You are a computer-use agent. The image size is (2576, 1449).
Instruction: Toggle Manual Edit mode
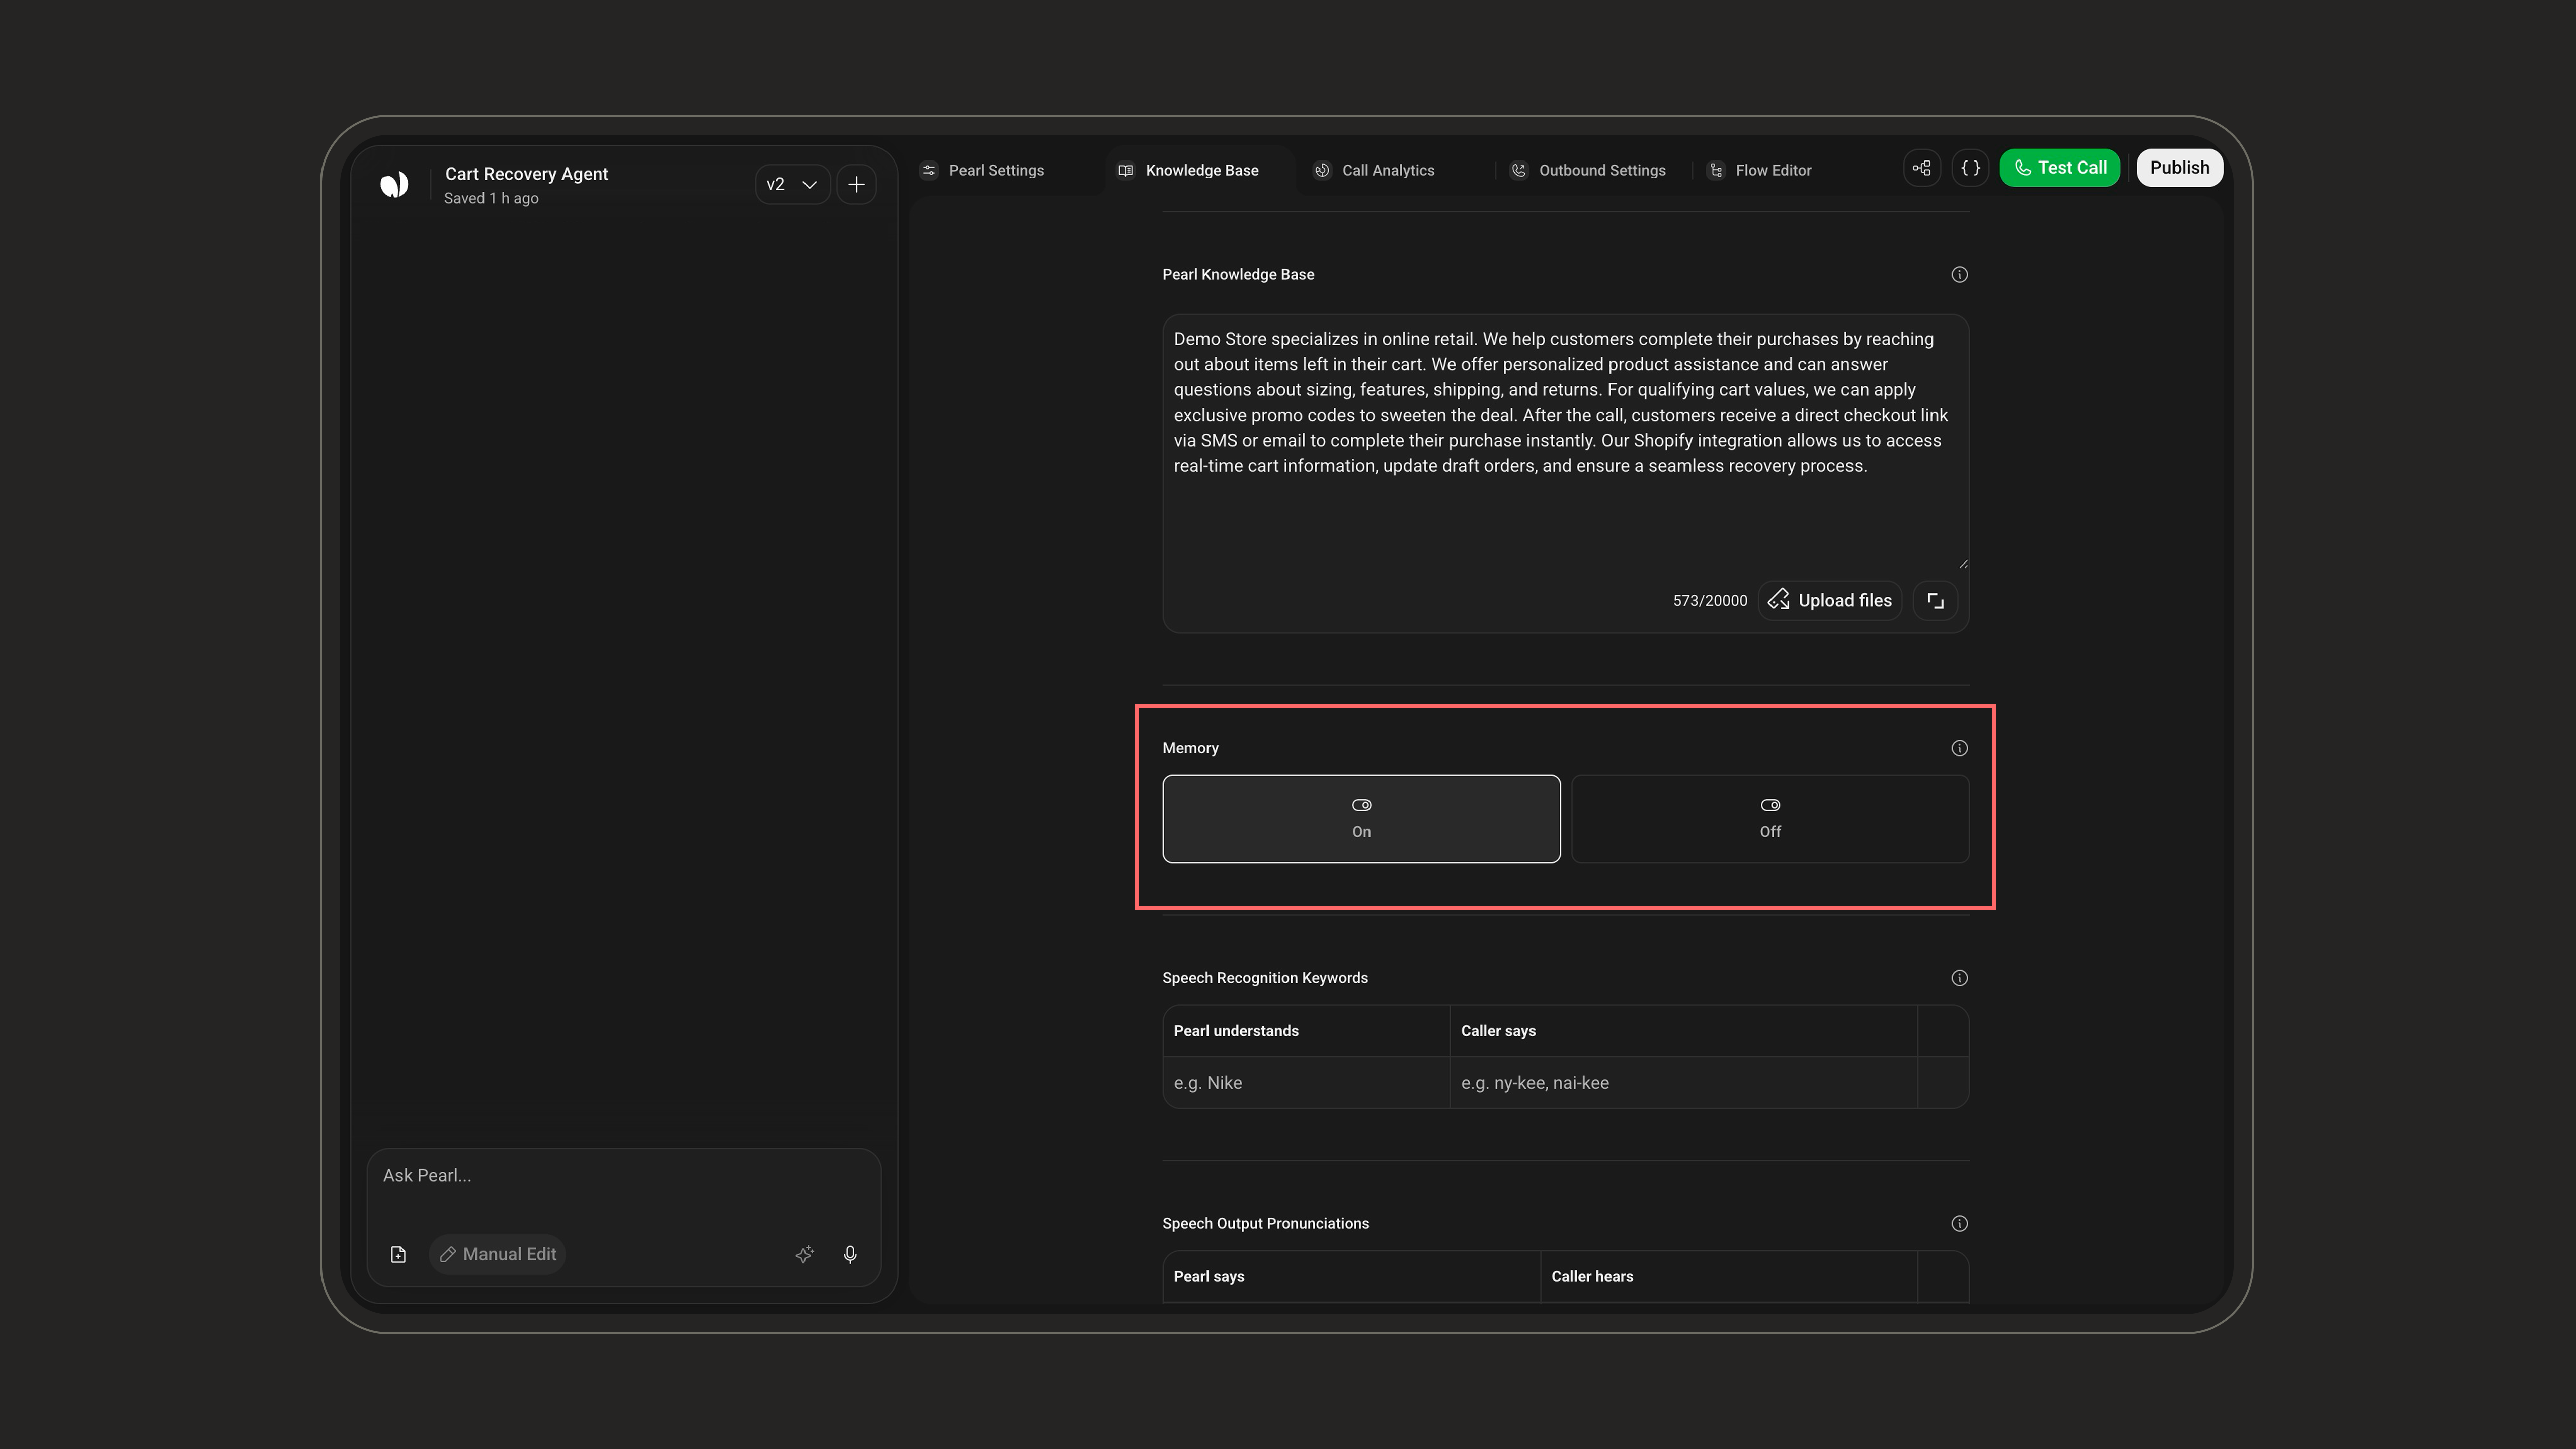498,1254
